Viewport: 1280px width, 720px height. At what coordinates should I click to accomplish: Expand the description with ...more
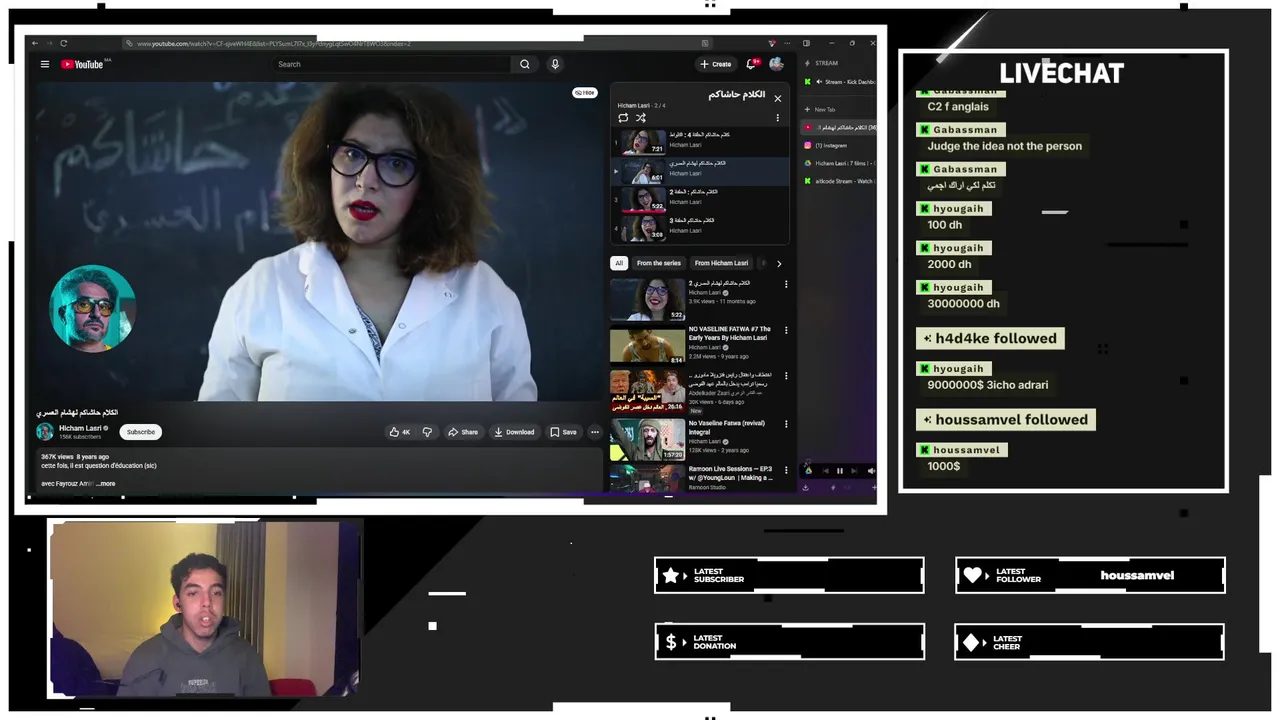coord(106,484)
